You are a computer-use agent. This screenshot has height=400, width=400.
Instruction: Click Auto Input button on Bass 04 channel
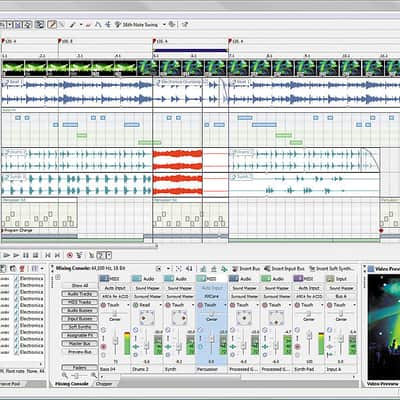click(x=115, y=288)
